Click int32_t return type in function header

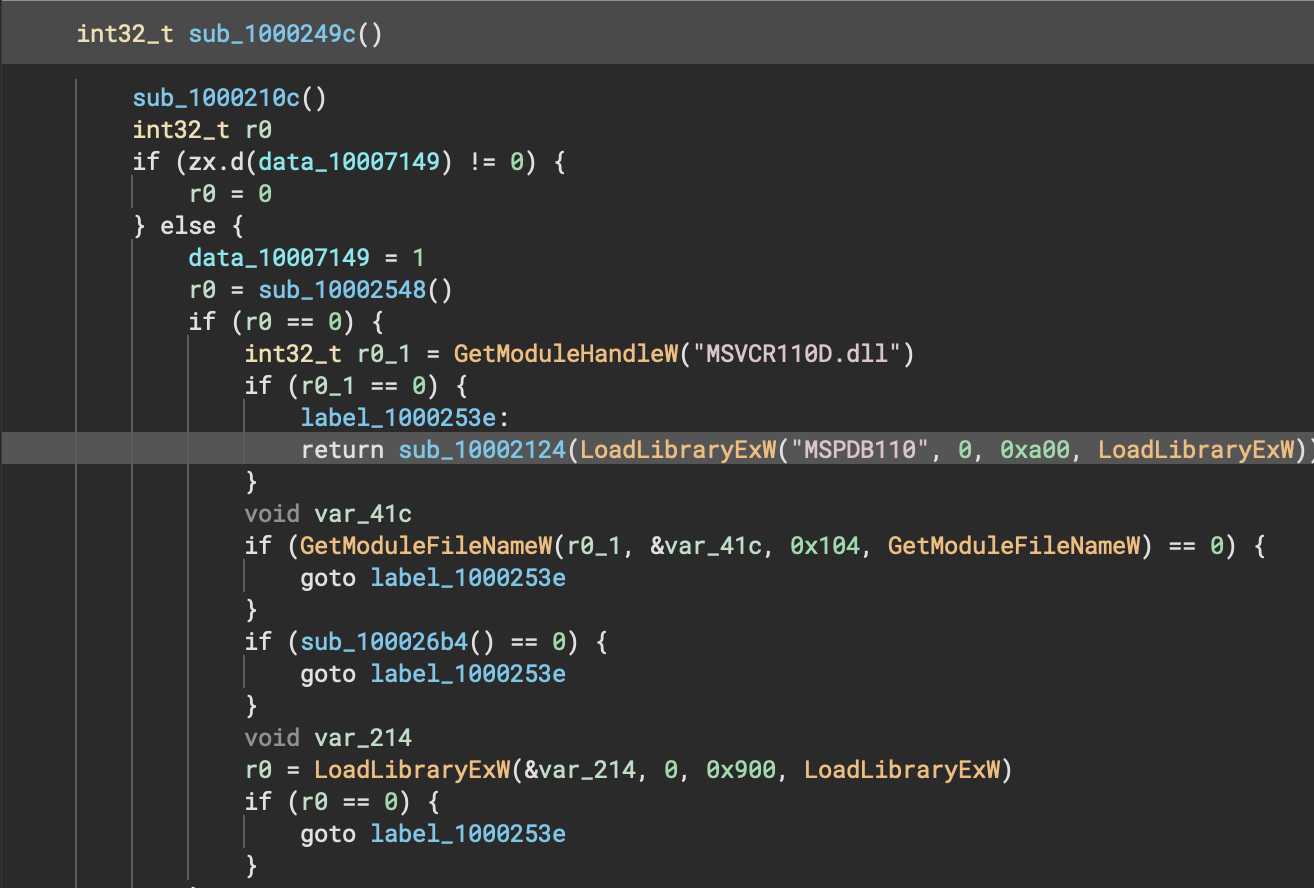click(x=125, y=34)
